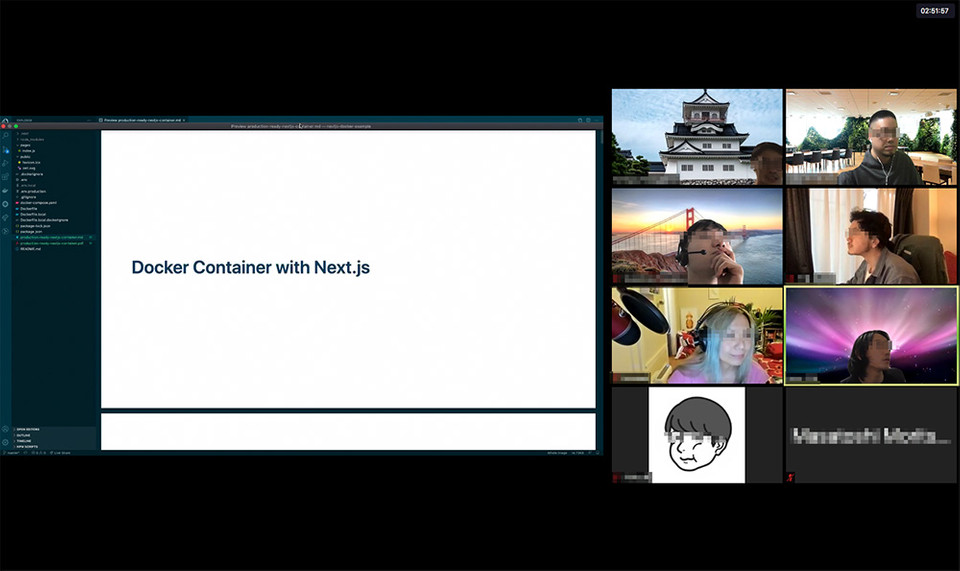
Task: Select the castle background participant video
Action: [697, 137]
